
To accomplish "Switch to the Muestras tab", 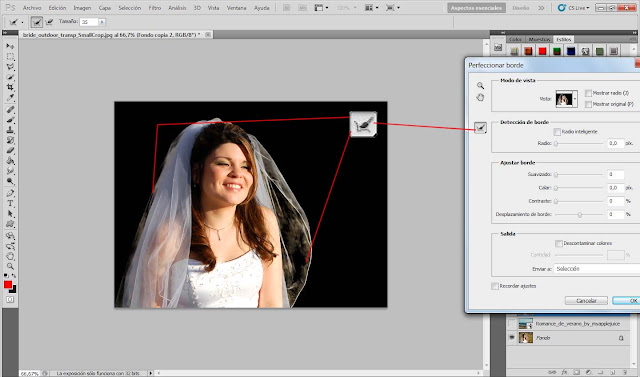I will click(539, 40).
